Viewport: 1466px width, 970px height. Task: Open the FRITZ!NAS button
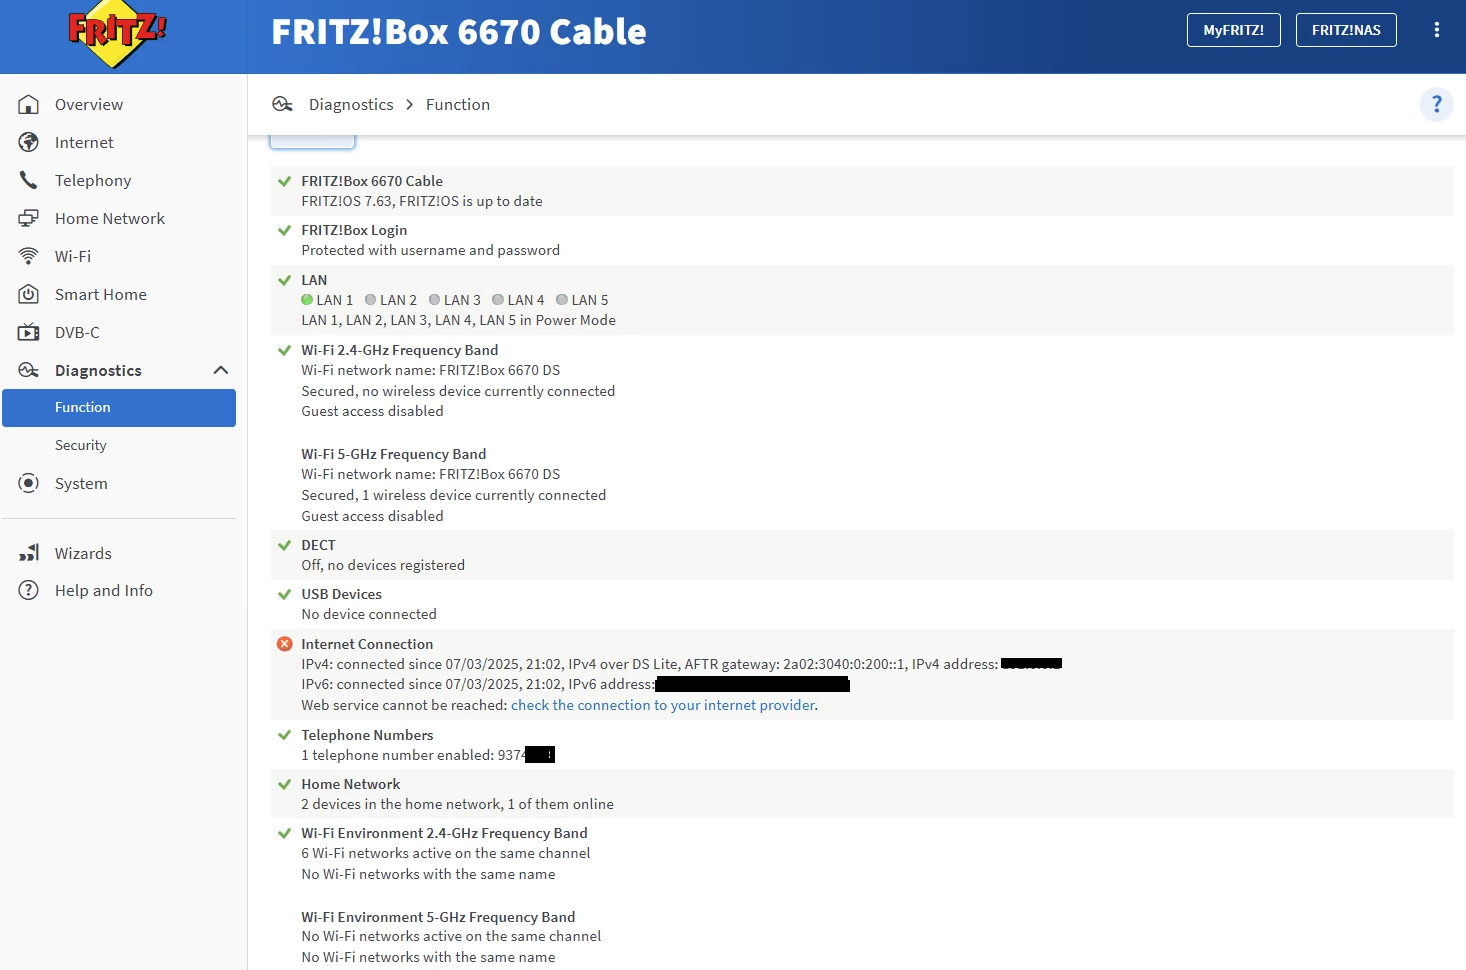click(1346, 30)
